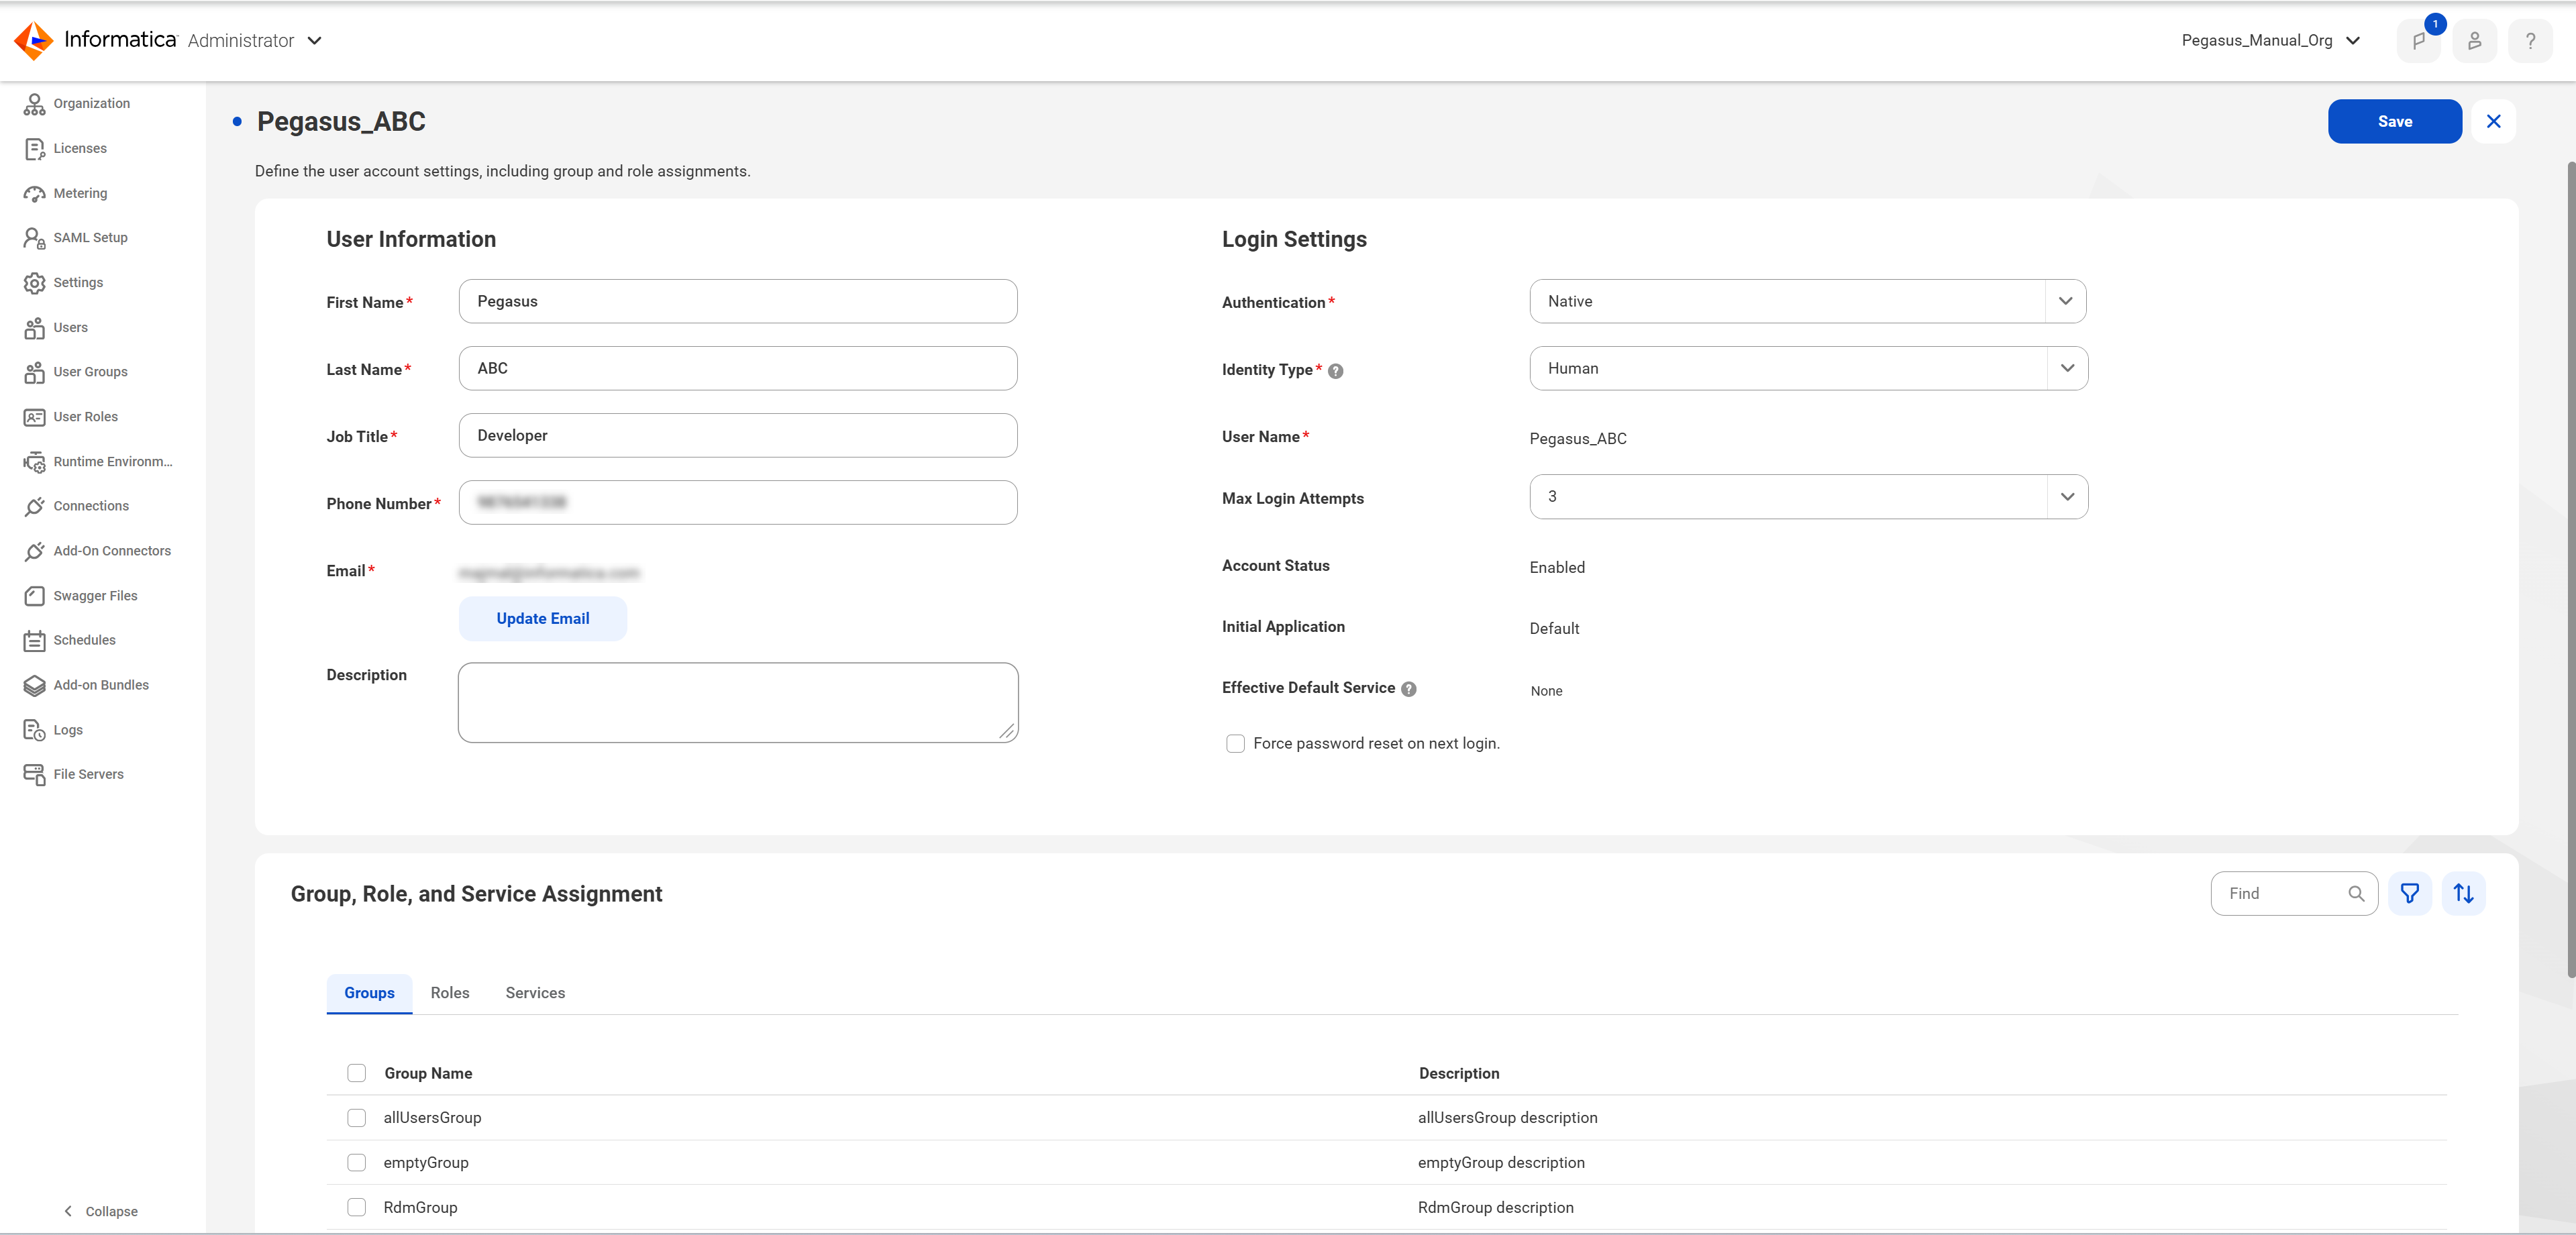Viewport: 2576px width, 1235px height.
Task: Click the Save button
Action: 2394,121
